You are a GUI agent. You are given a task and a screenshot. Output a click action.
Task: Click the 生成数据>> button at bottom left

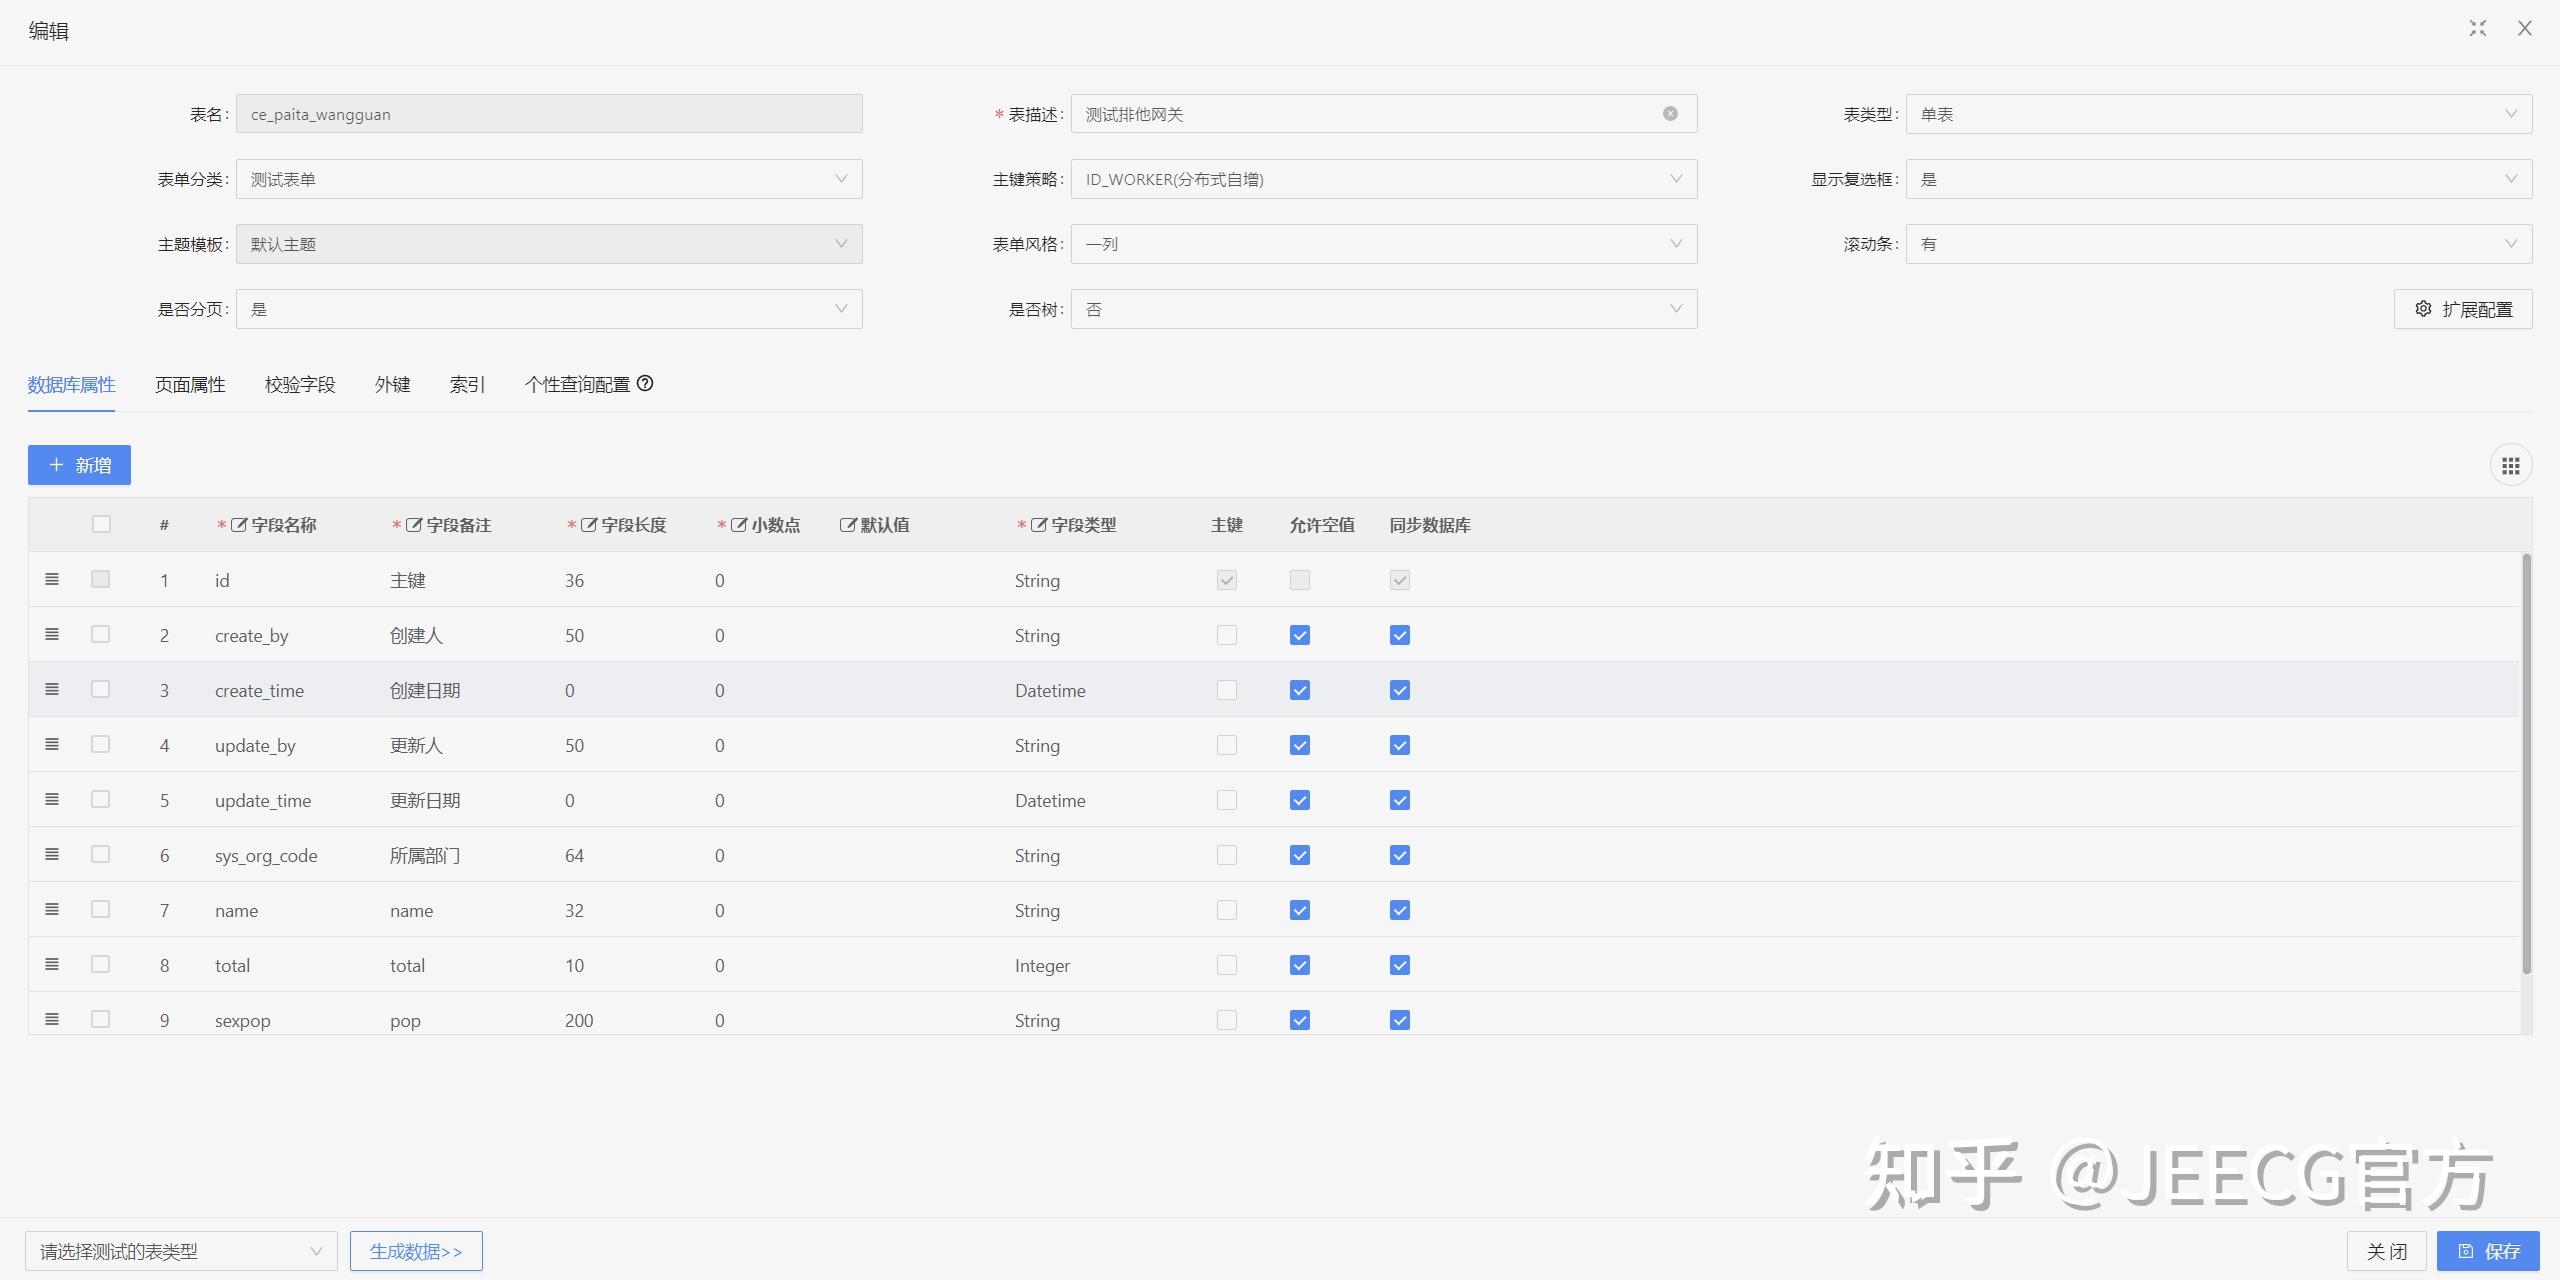point(416,1250)
